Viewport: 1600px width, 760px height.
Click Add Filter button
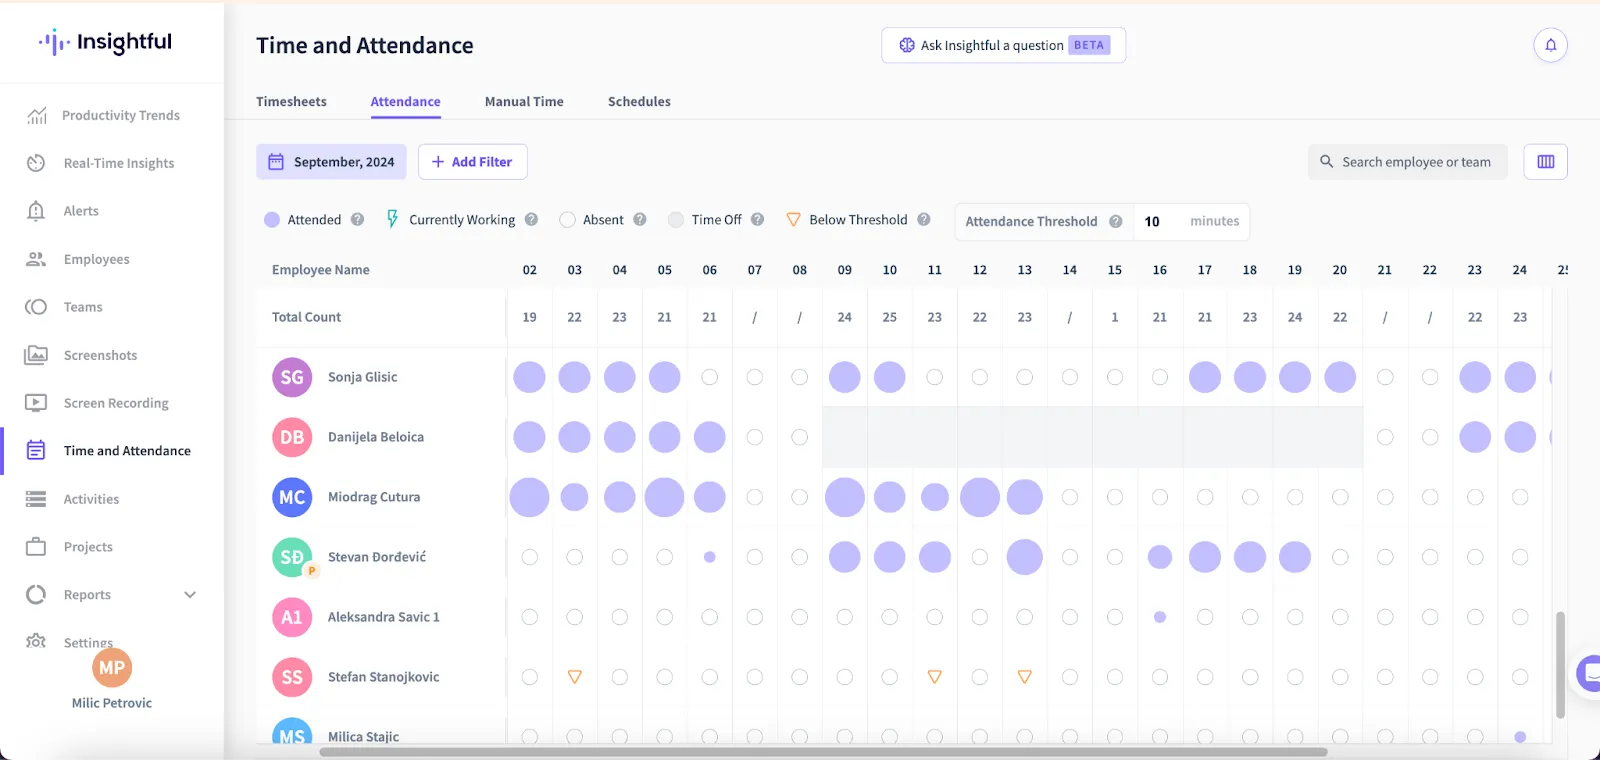click(x=472, y=162)
